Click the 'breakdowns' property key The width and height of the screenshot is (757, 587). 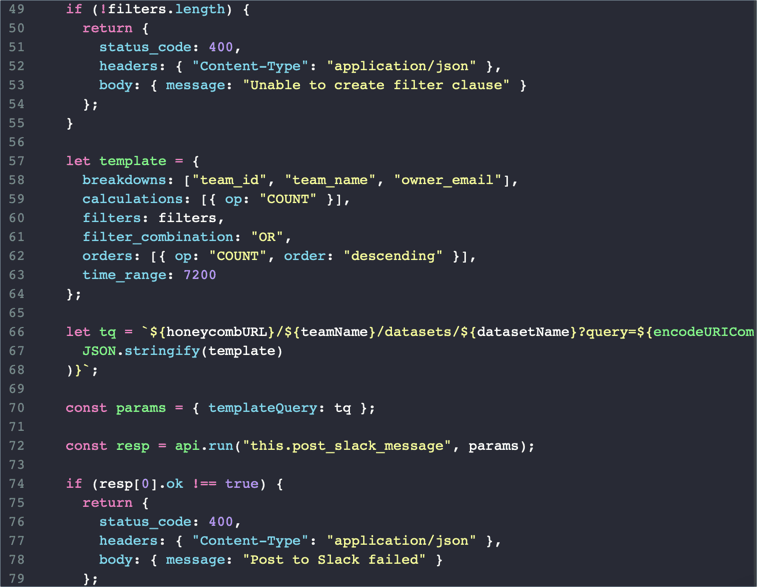[x=124, y=180]
